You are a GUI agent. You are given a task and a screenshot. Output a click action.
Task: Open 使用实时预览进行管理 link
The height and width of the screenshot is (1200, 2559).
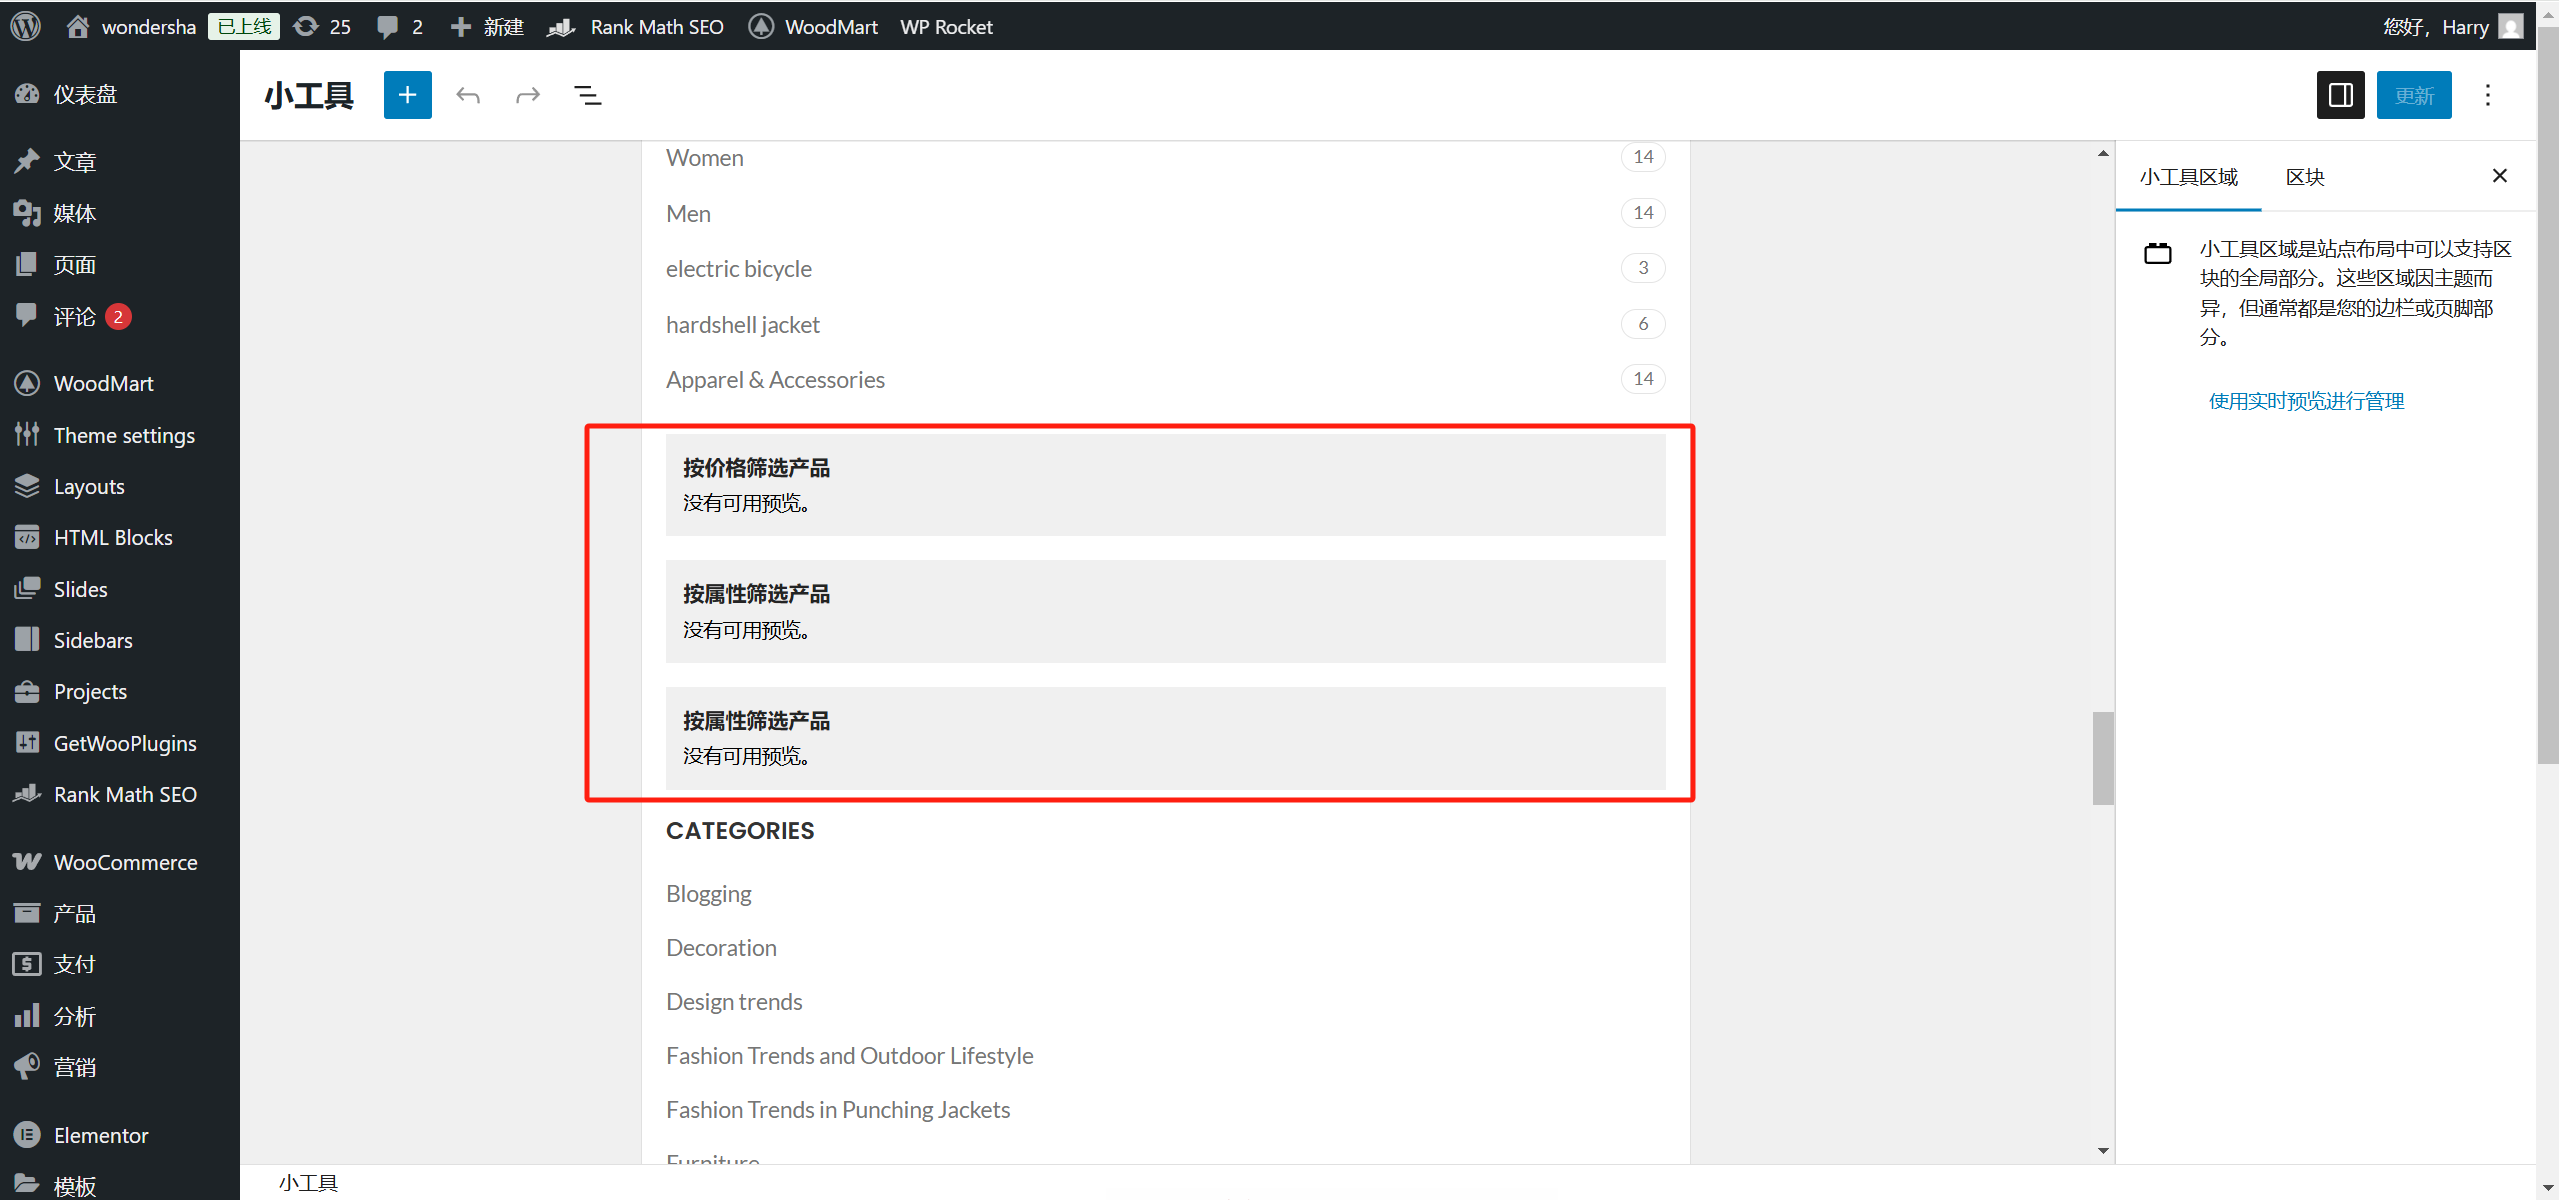point(2305,400)
